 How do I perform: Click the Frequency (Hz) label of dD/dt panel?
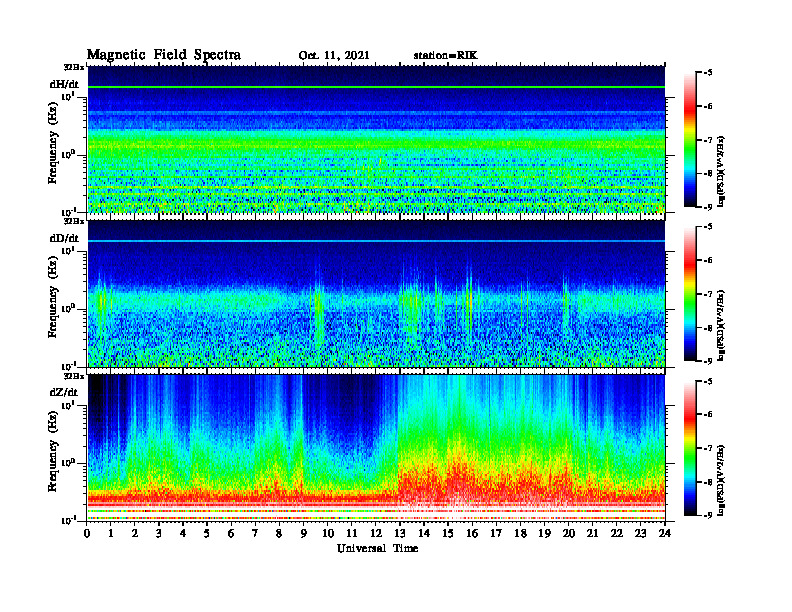tap(53, 298)
